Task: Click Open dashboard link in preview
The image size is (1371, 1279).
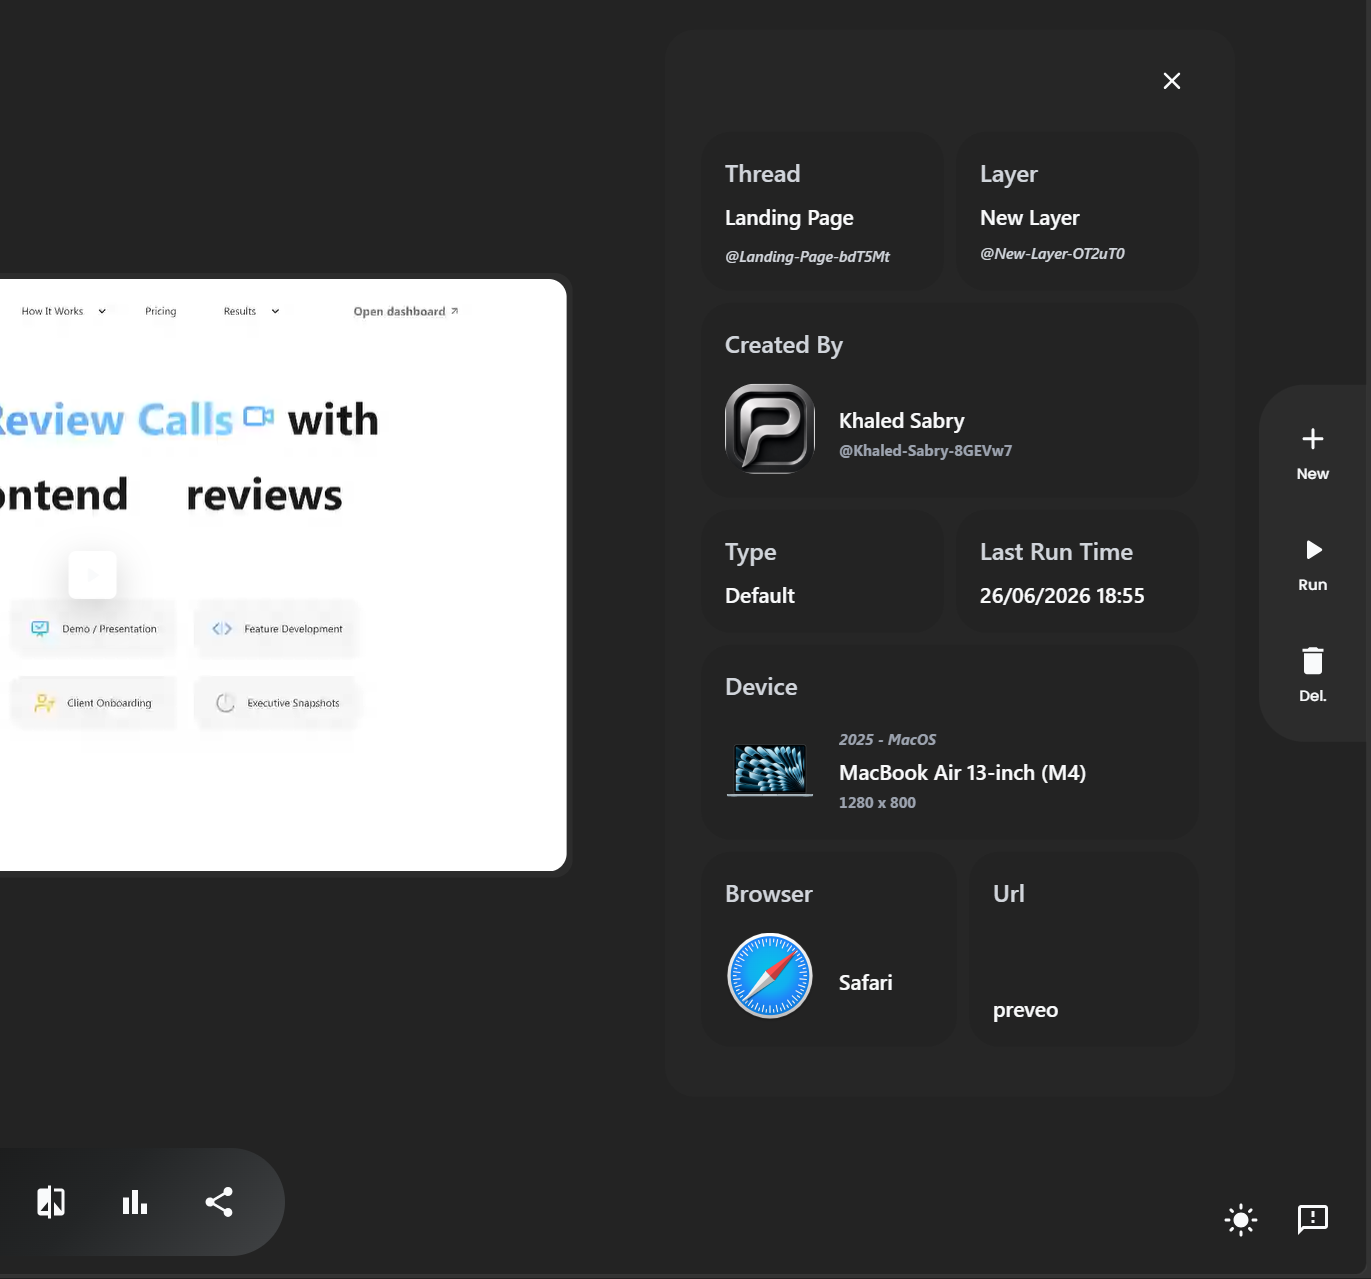Action: point(406,311)
